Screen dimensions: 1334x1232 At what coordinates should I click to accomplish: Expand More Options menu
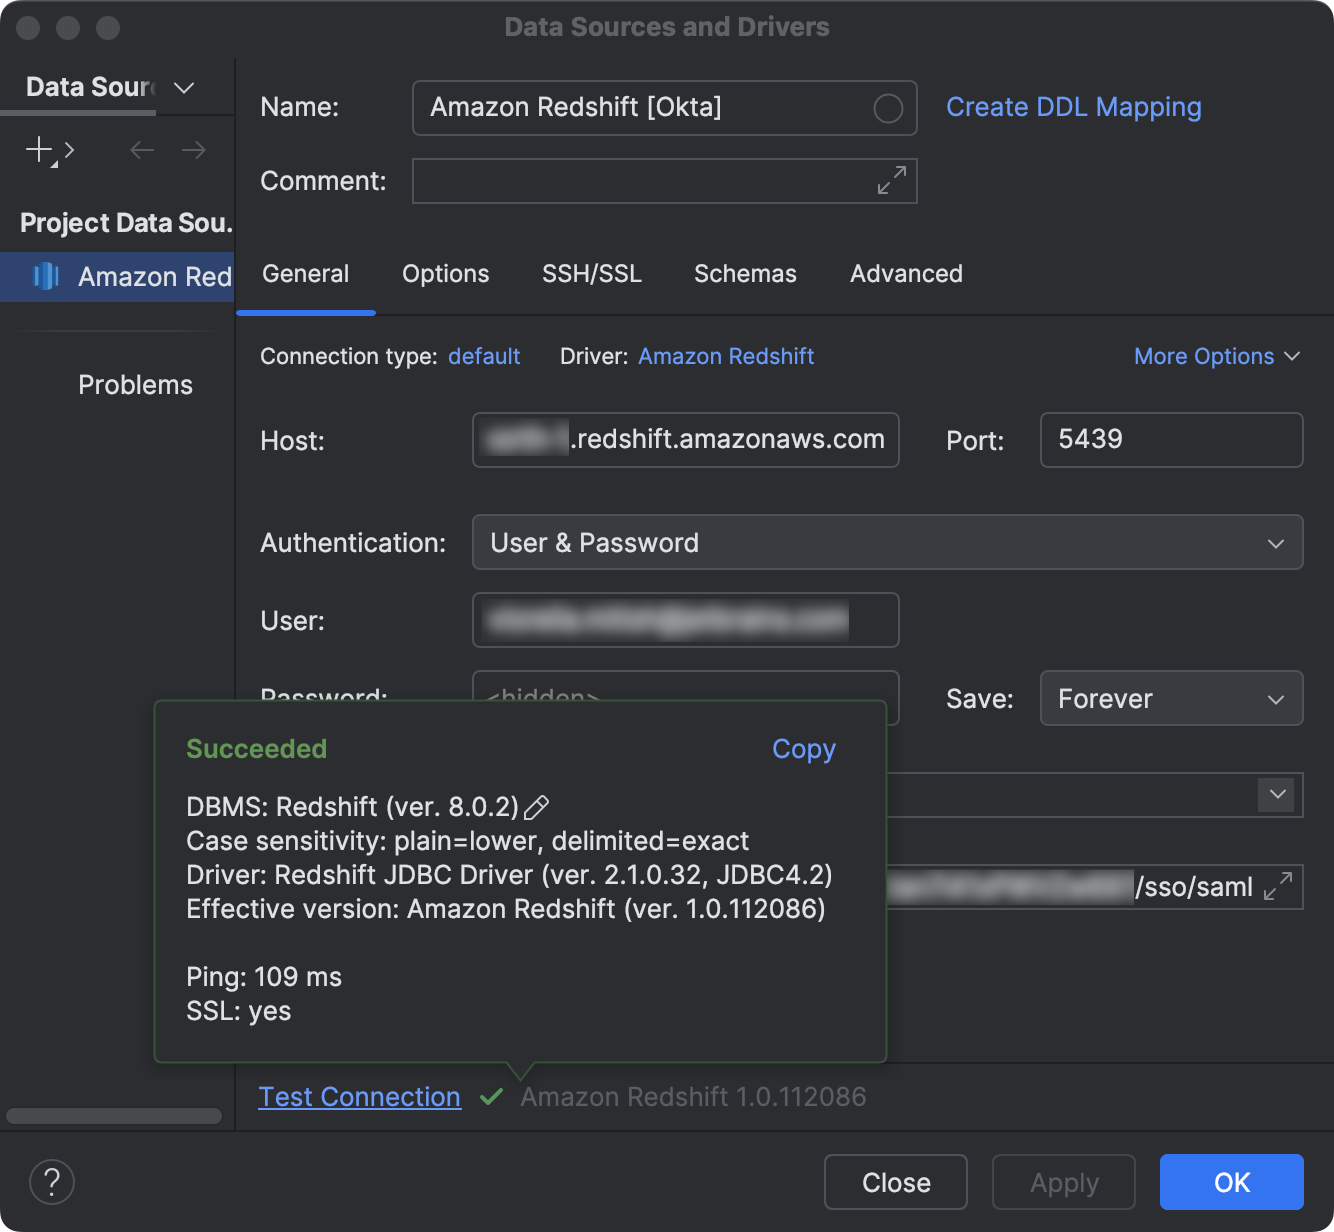point(1217,356)
